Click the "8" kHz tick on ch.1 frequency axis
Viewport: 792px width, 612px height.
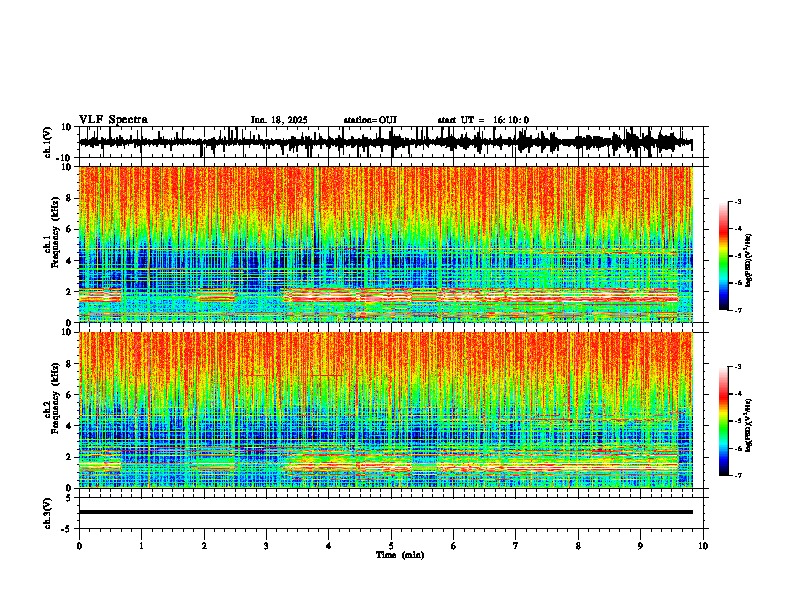pyautogui.click(x=69, y=198)
